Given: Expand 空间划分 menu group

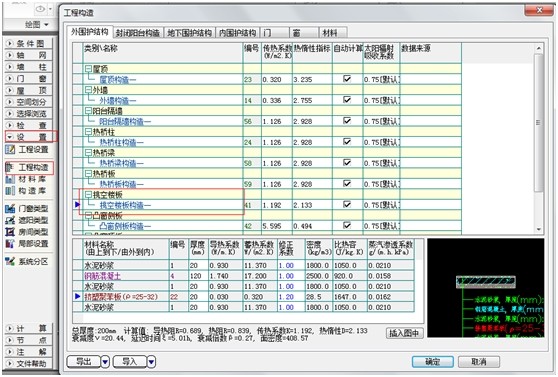Looking at the screenshot, I should coord(28,102).
